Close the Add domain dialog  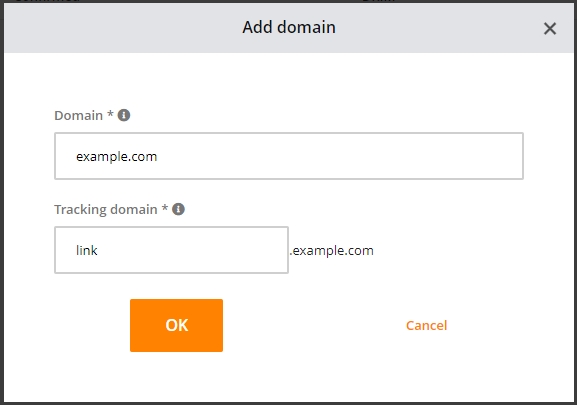pyautogui.click(x=550, y=28)
